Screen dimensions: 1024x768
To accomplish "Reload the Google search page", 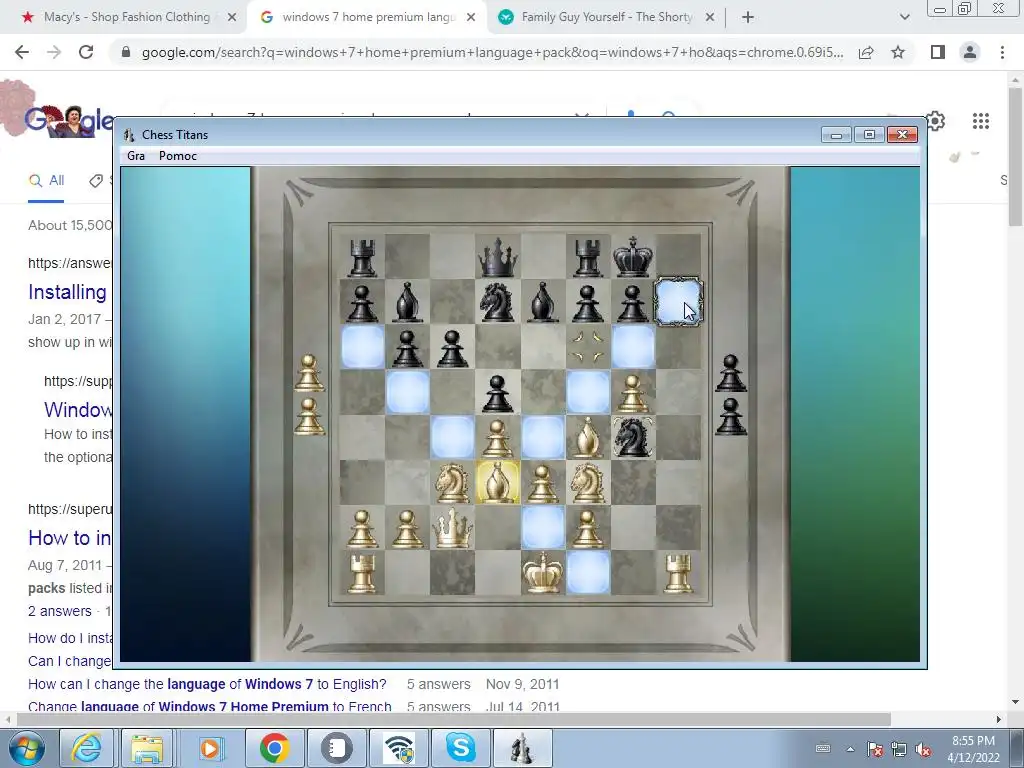I will coord(86,52).
